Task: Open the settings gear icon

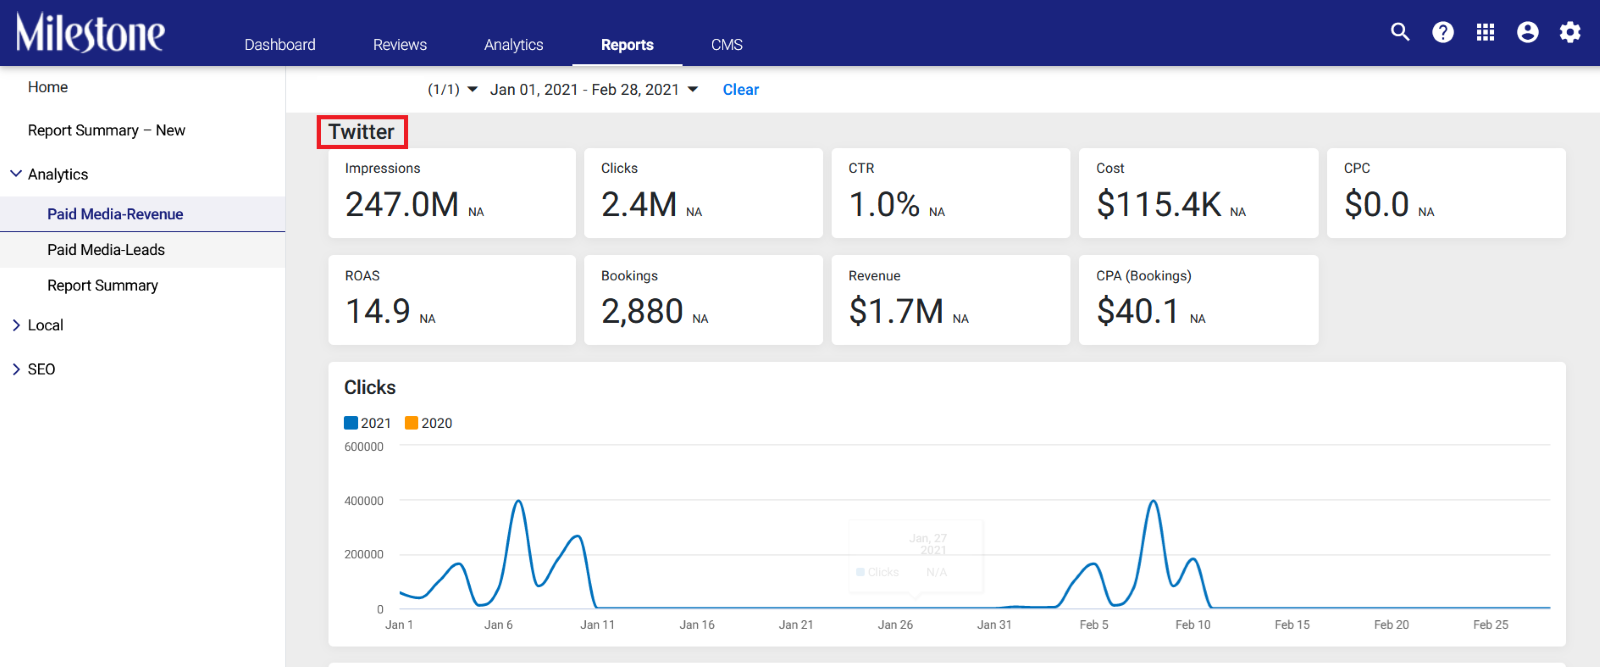Action: click(x=1570, y=32)
